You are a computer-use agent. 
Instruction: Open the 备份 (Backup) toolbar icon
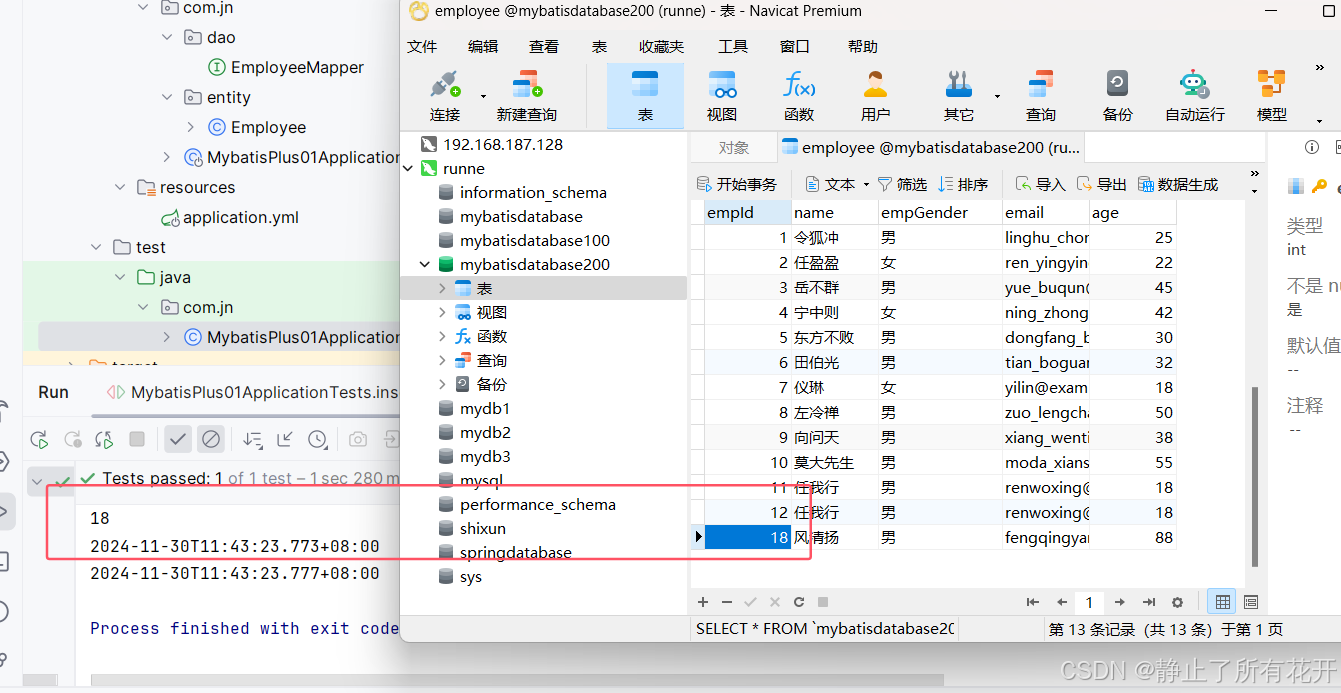pyautogui.click(x=1118, y=96)
